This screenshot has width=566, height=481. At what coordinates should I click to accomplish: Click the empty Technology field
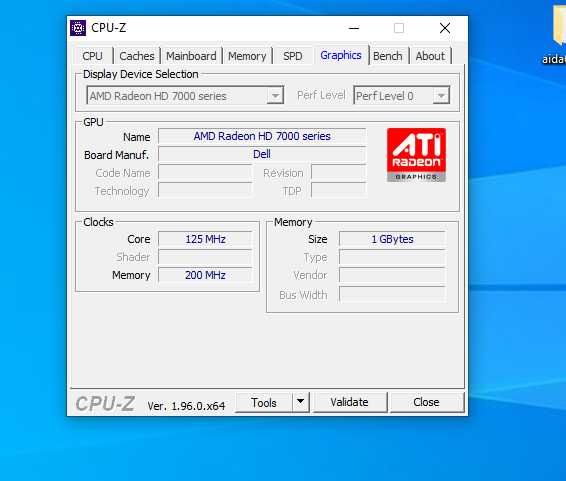205,190
